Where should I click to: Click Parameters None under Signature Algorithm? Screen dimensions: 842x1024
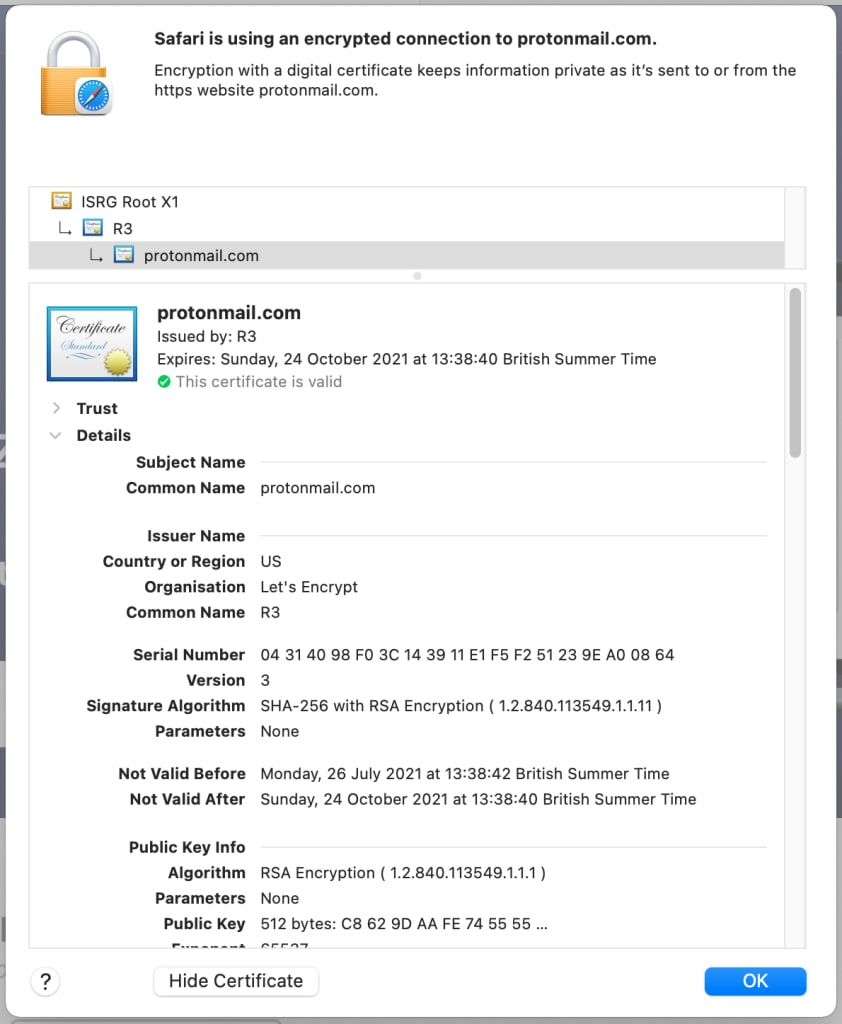click(x=280, y=731)
